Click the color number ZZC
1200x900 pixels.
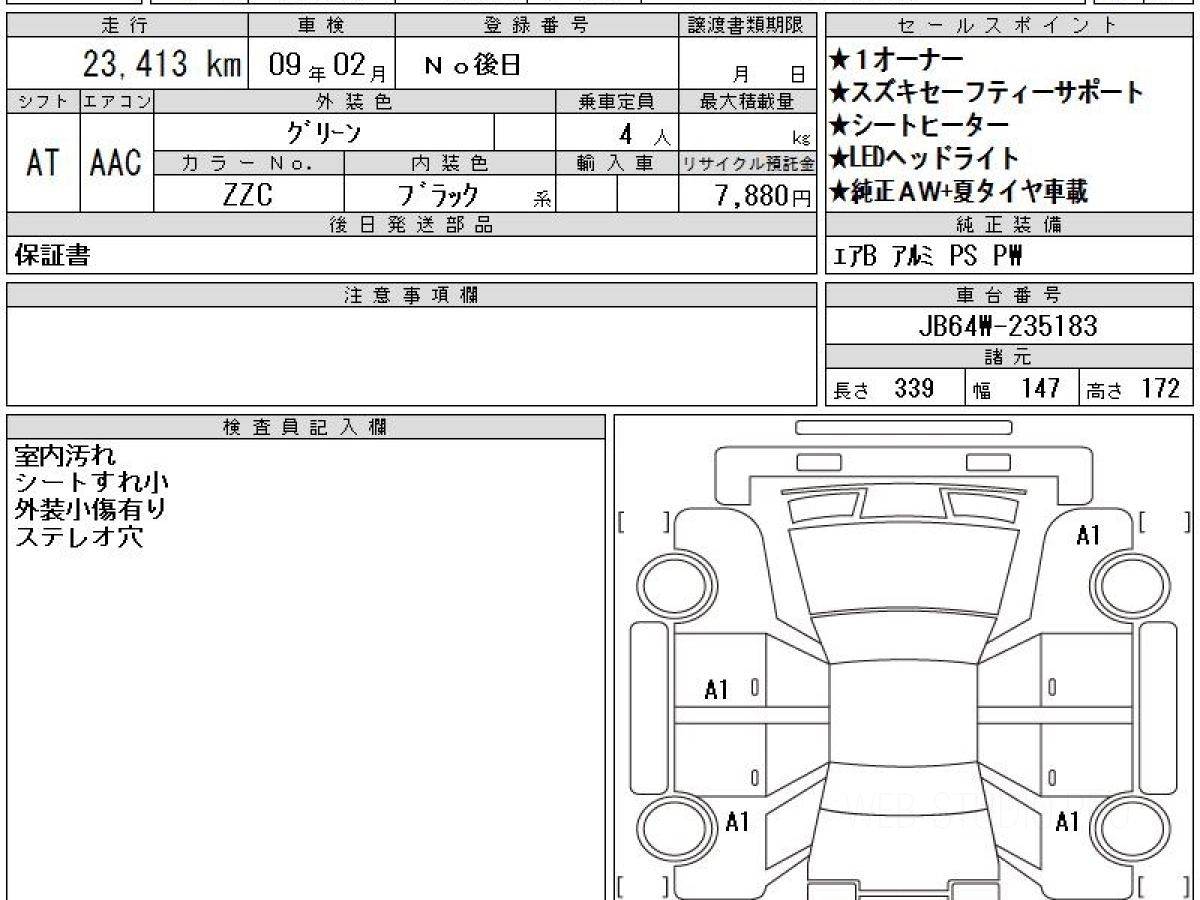point(248,195)
